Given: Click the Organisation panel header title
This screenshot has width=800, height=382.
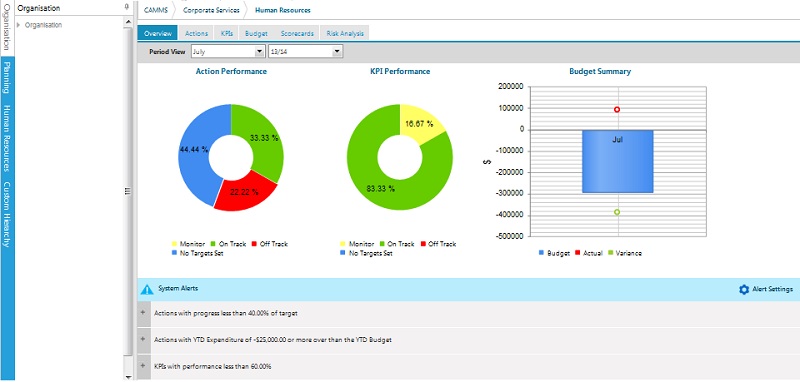Looking at the screenshot, I should tap(39, 8).
